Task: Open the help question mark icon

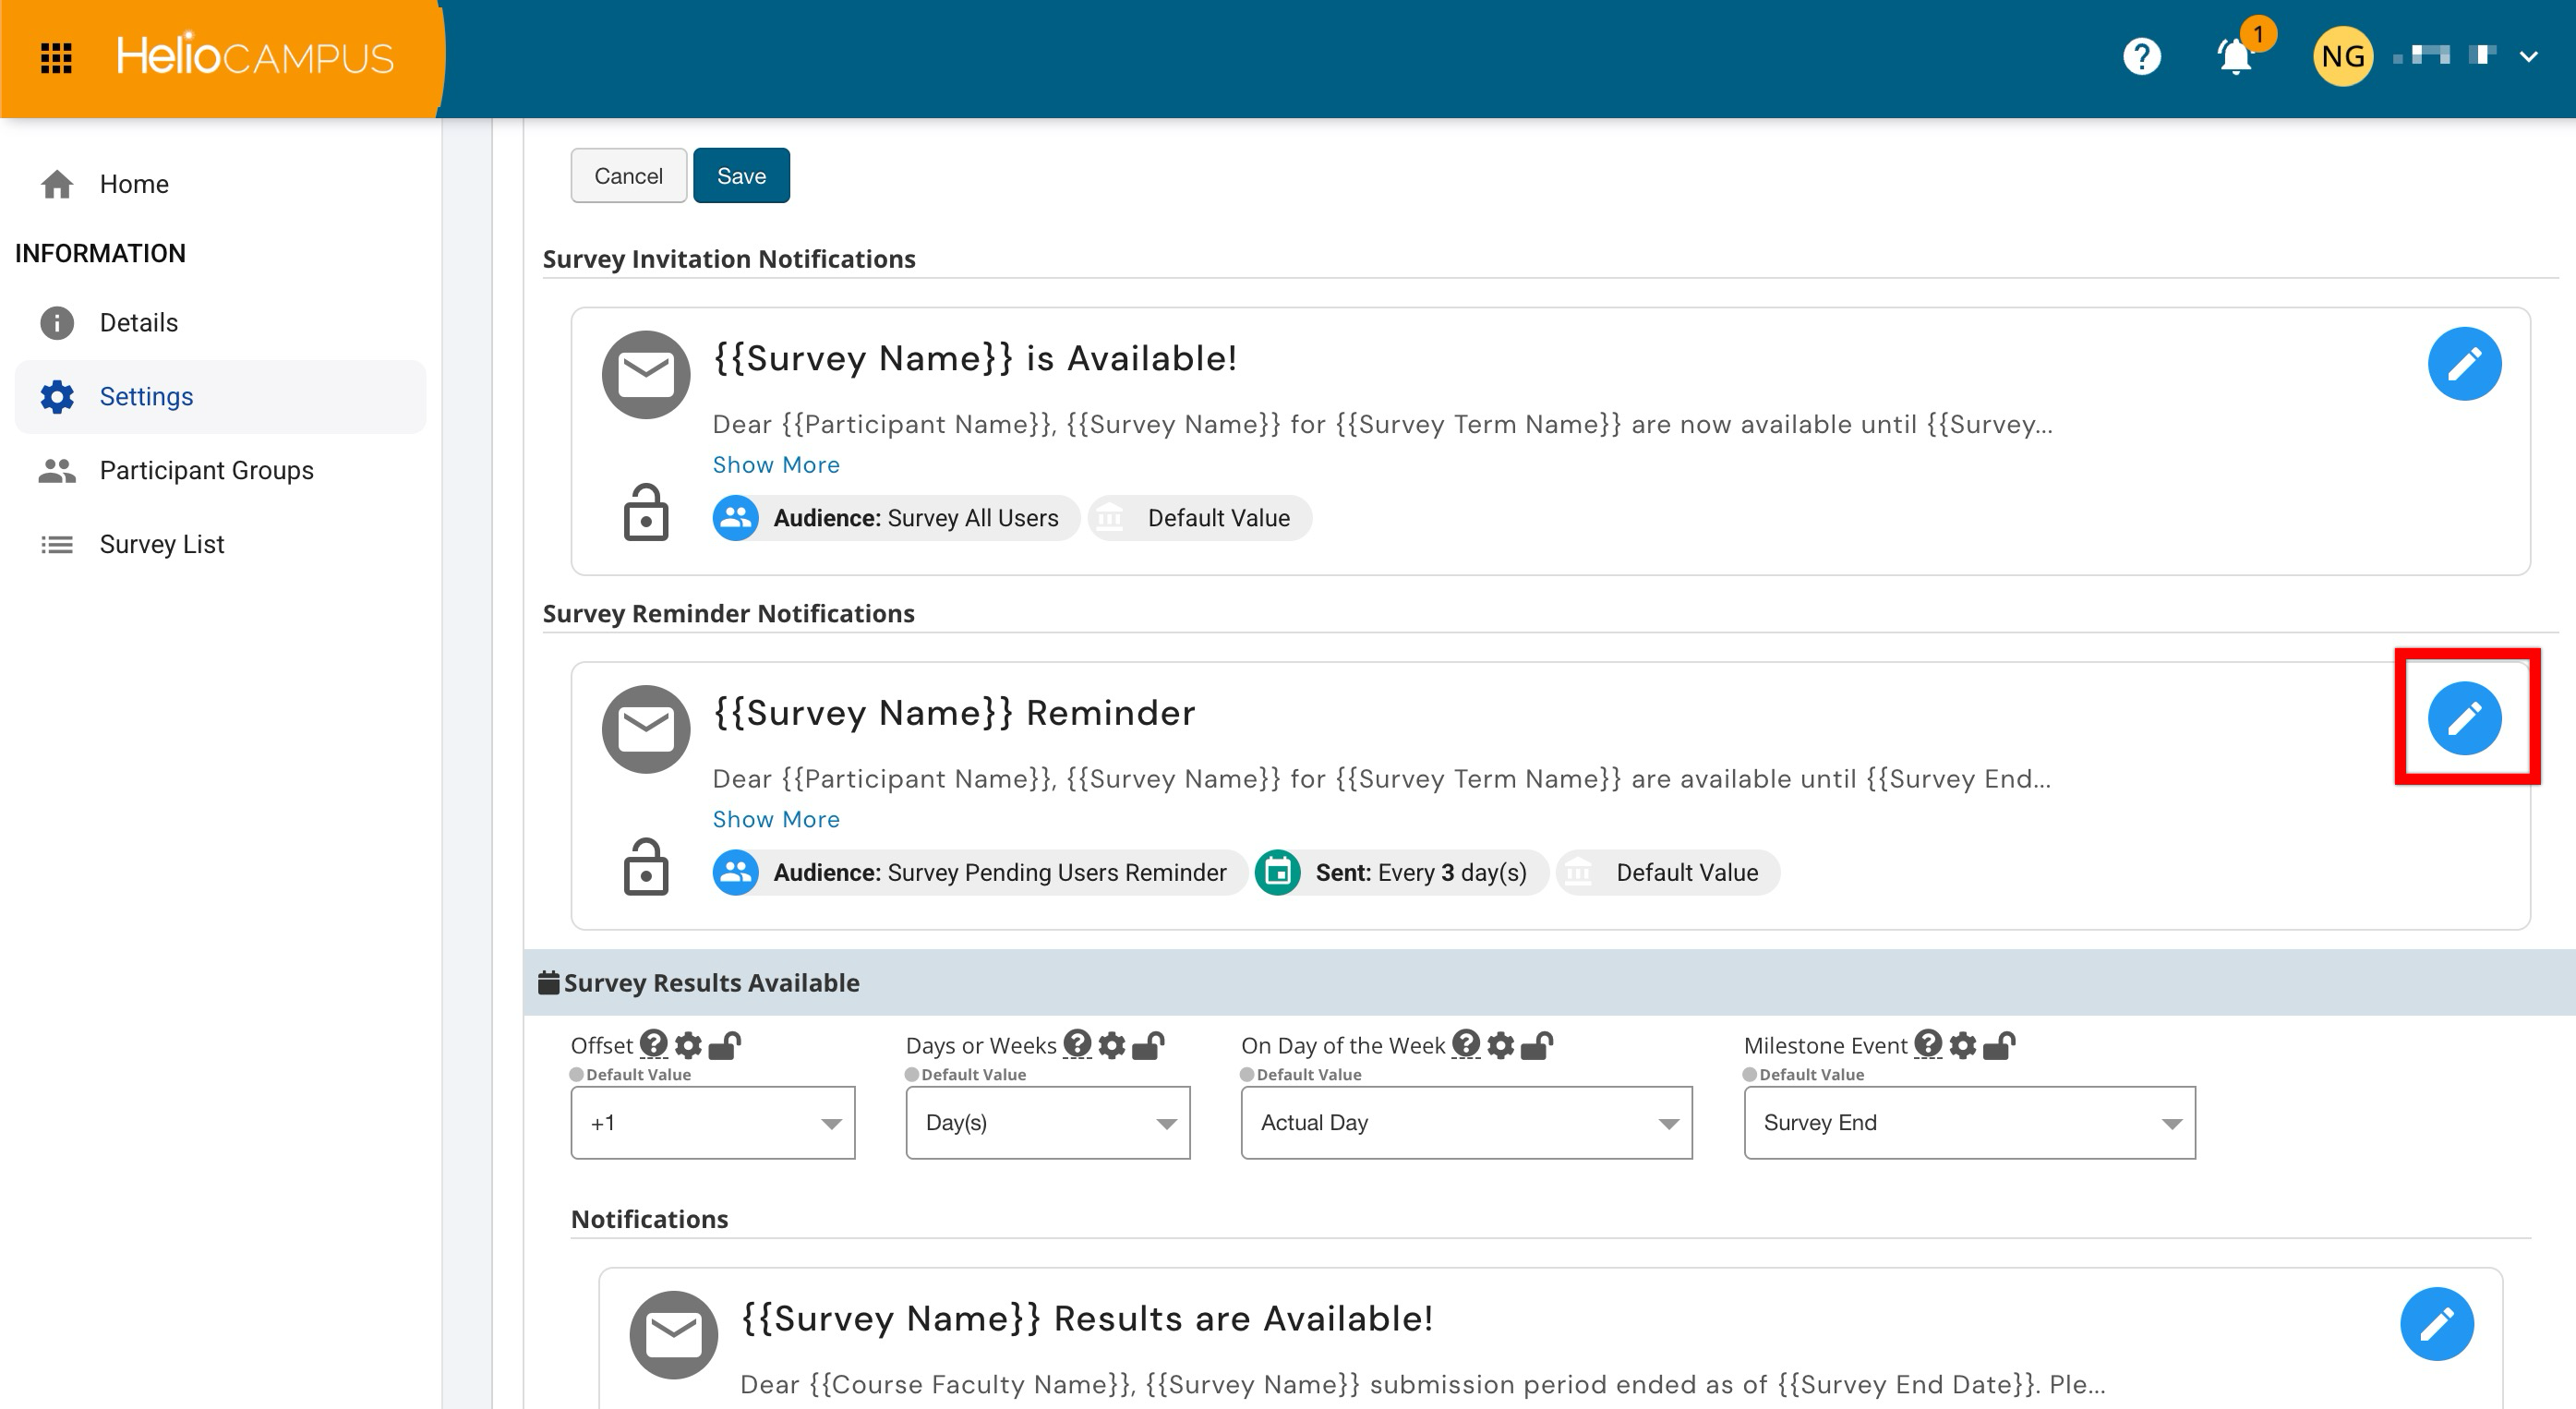Action: (x=2141, y=57)
